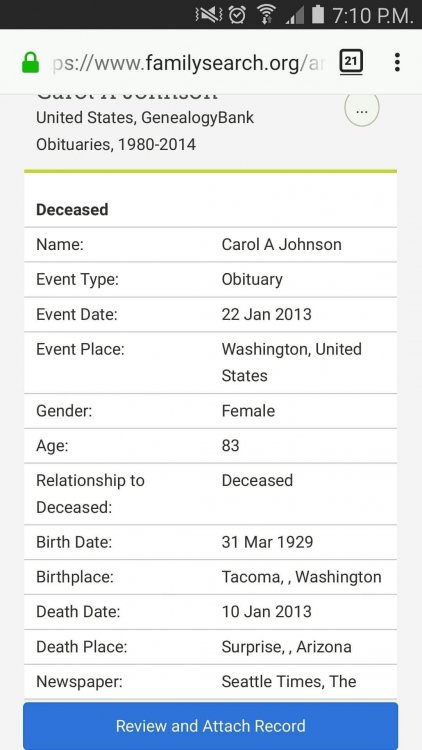Image resolution: width=422 pixels, height=750 pixels.
Task: Tap the Birth Date 31 Mar 1929 value
Action: [x=267, y=542]
